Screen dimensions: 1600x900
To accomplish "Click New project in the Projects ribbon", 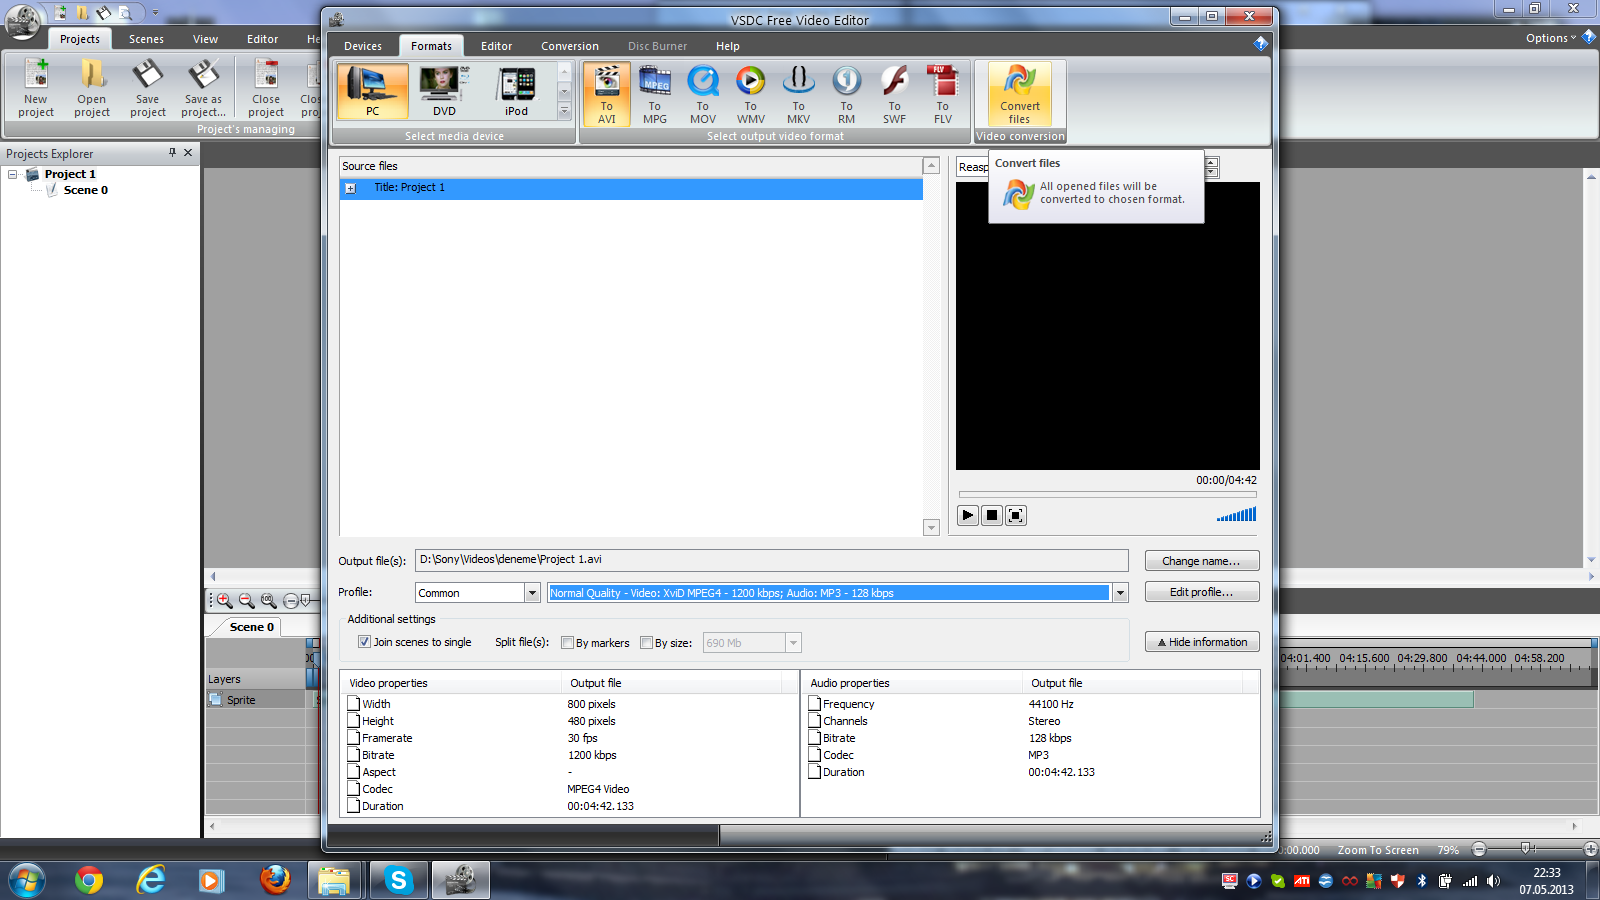I will 36,88.
